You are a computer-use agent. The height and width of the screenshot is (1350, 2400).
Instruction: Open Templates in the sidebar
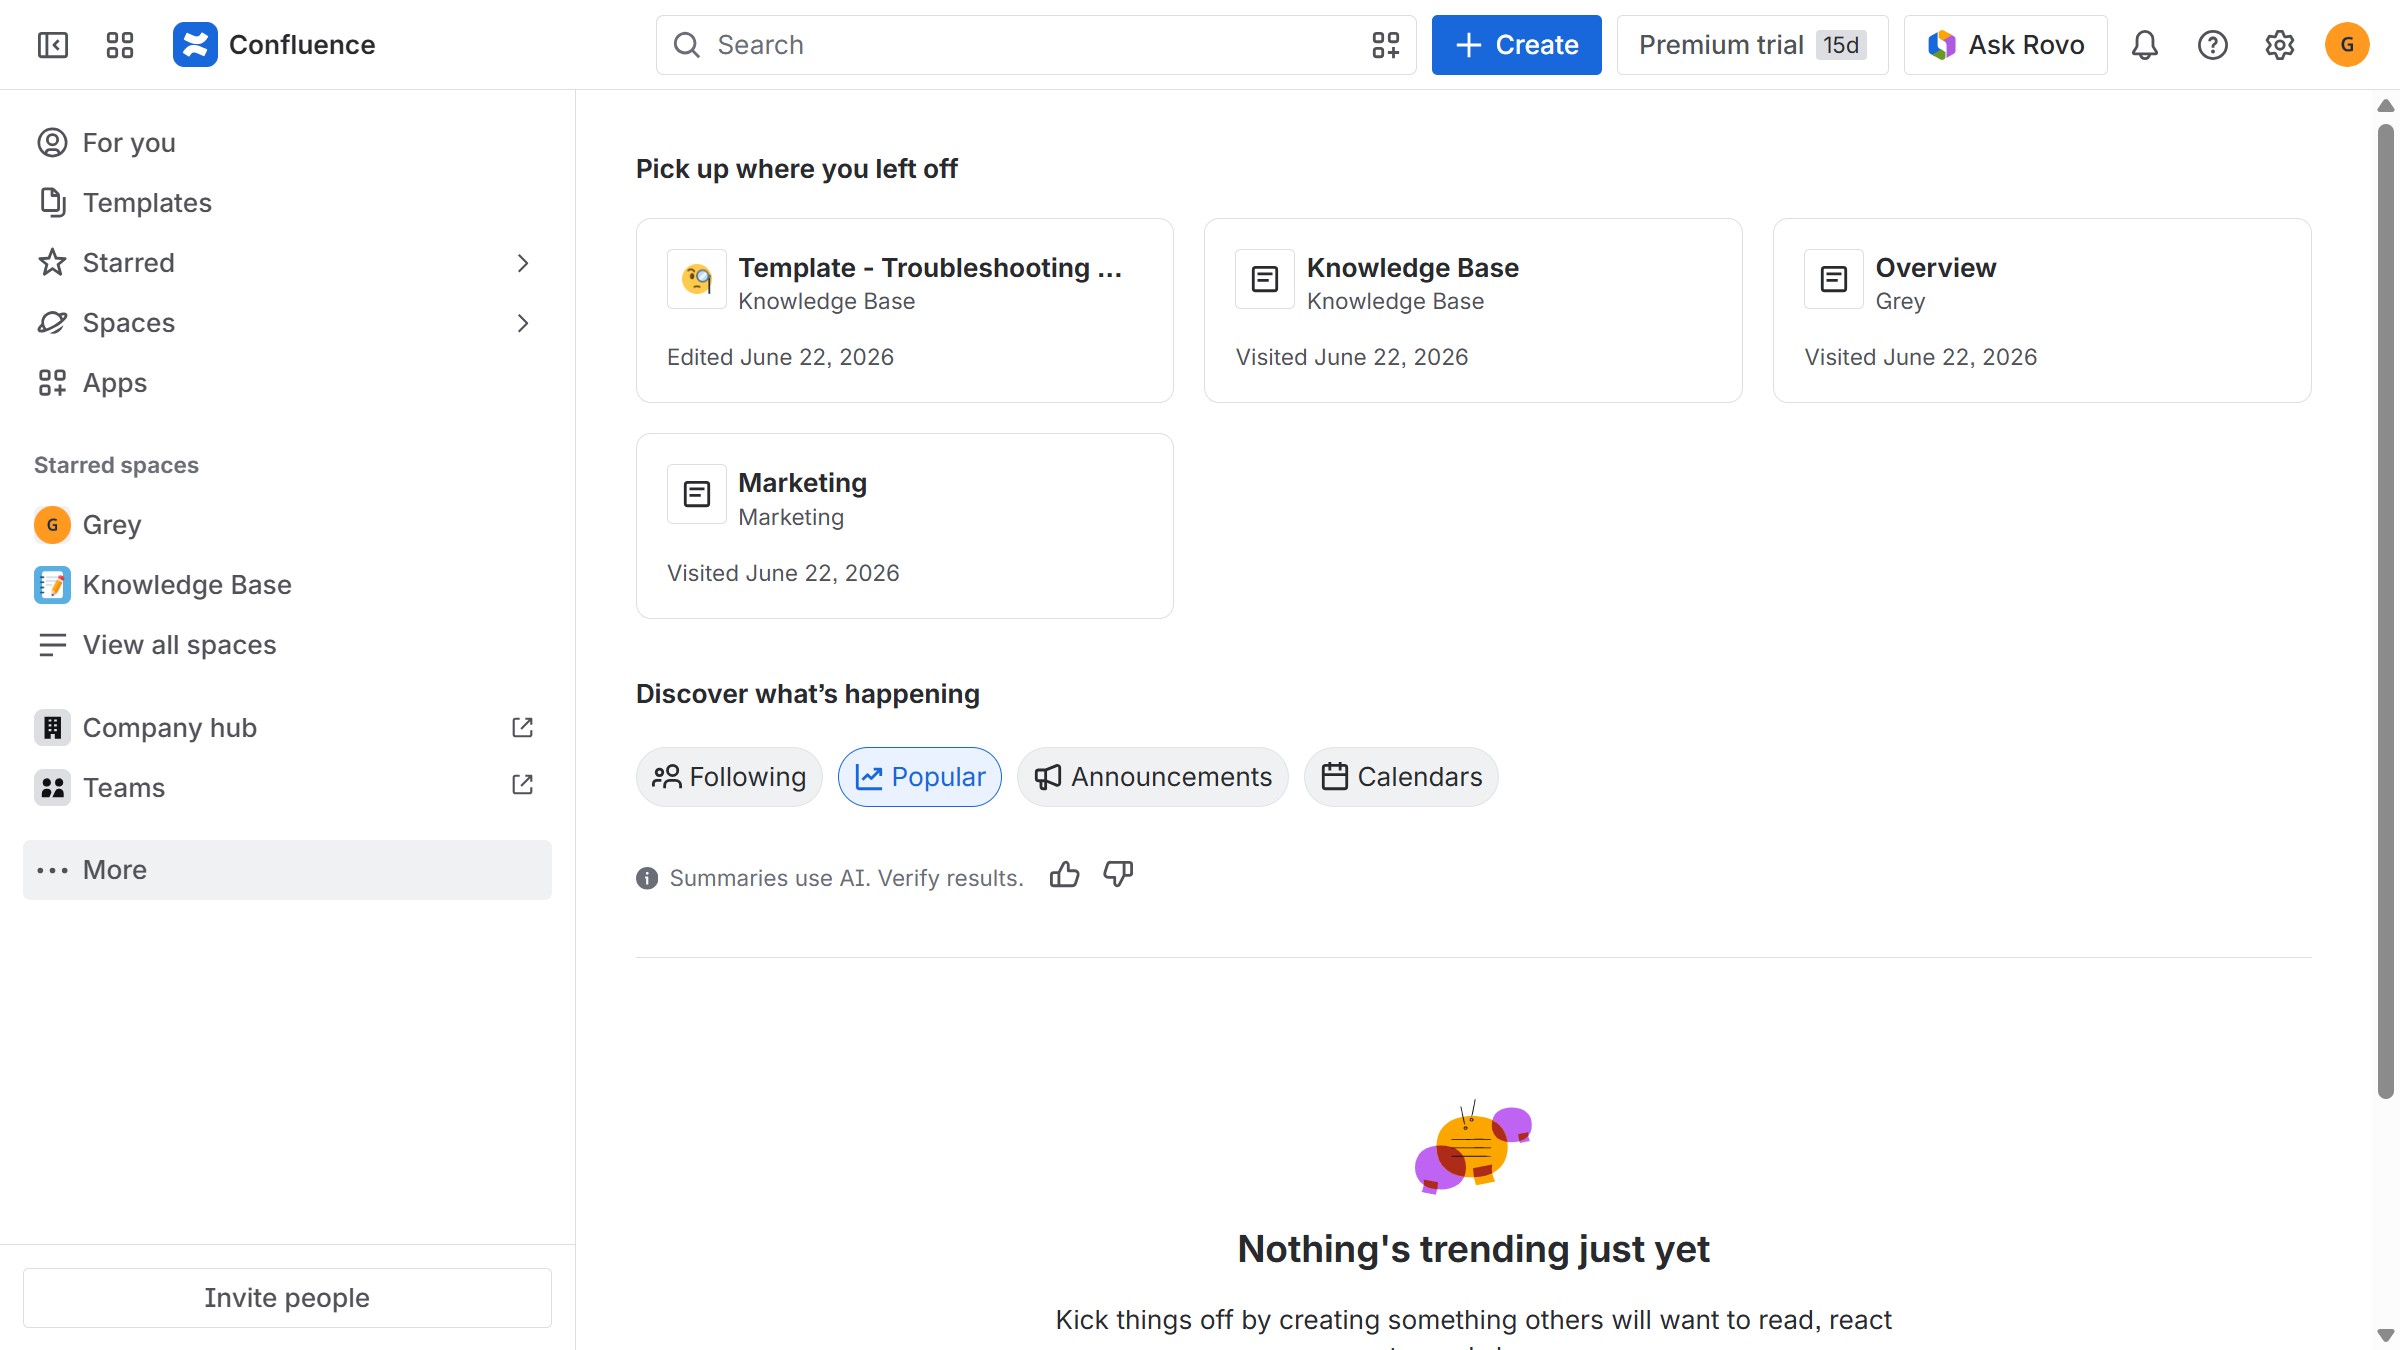coord(287,203)
